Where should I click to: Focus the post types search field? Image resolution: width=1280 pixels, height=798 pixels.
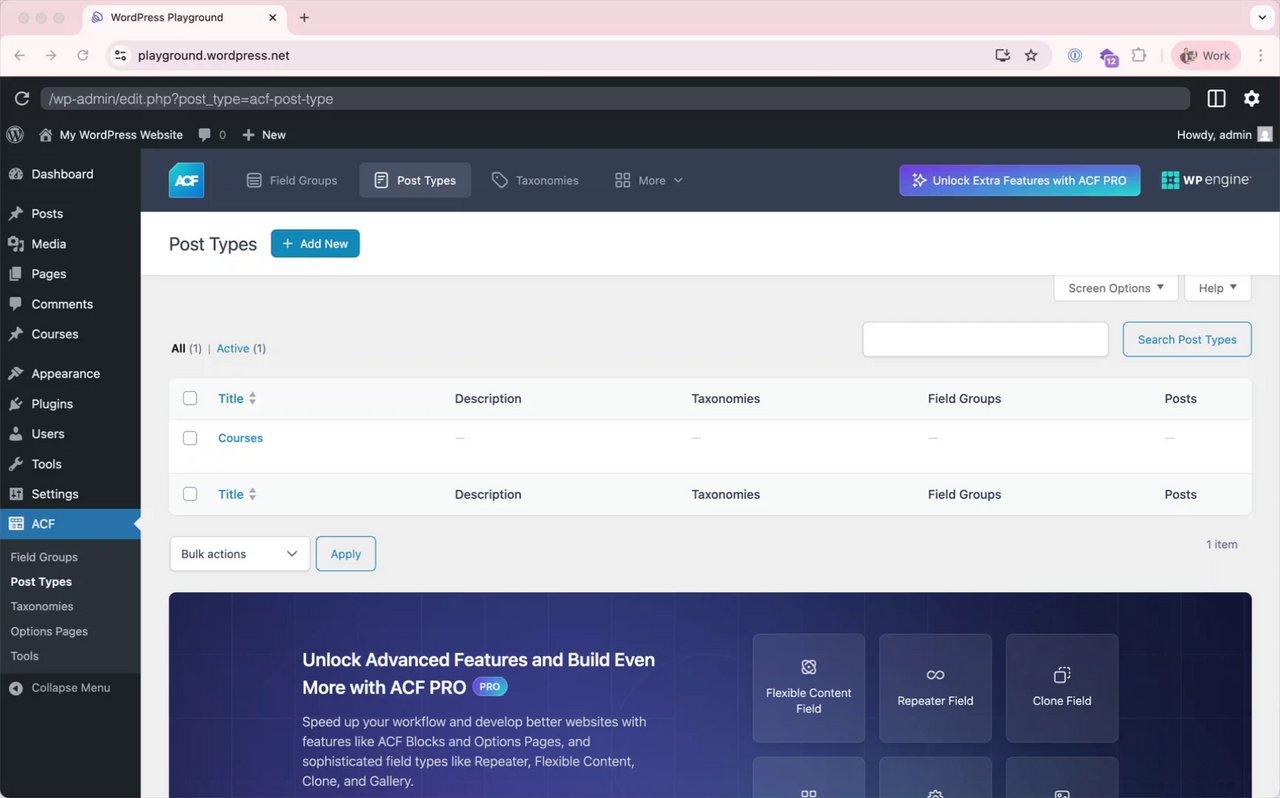coord(986,339)
